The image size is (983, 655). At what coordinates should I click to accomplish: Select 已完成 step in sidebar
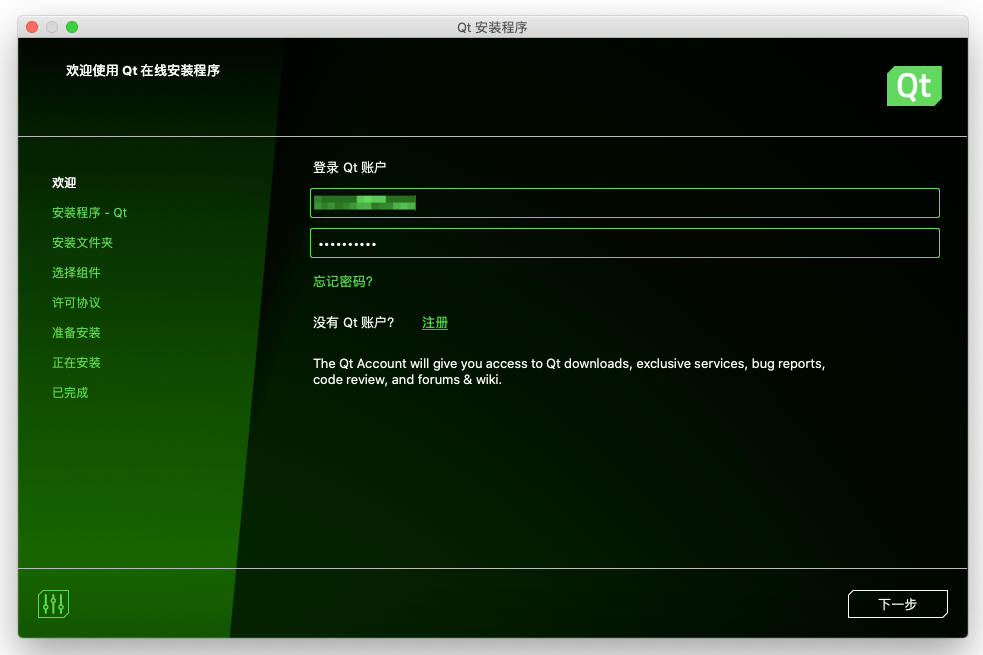[x=70, y=393]
